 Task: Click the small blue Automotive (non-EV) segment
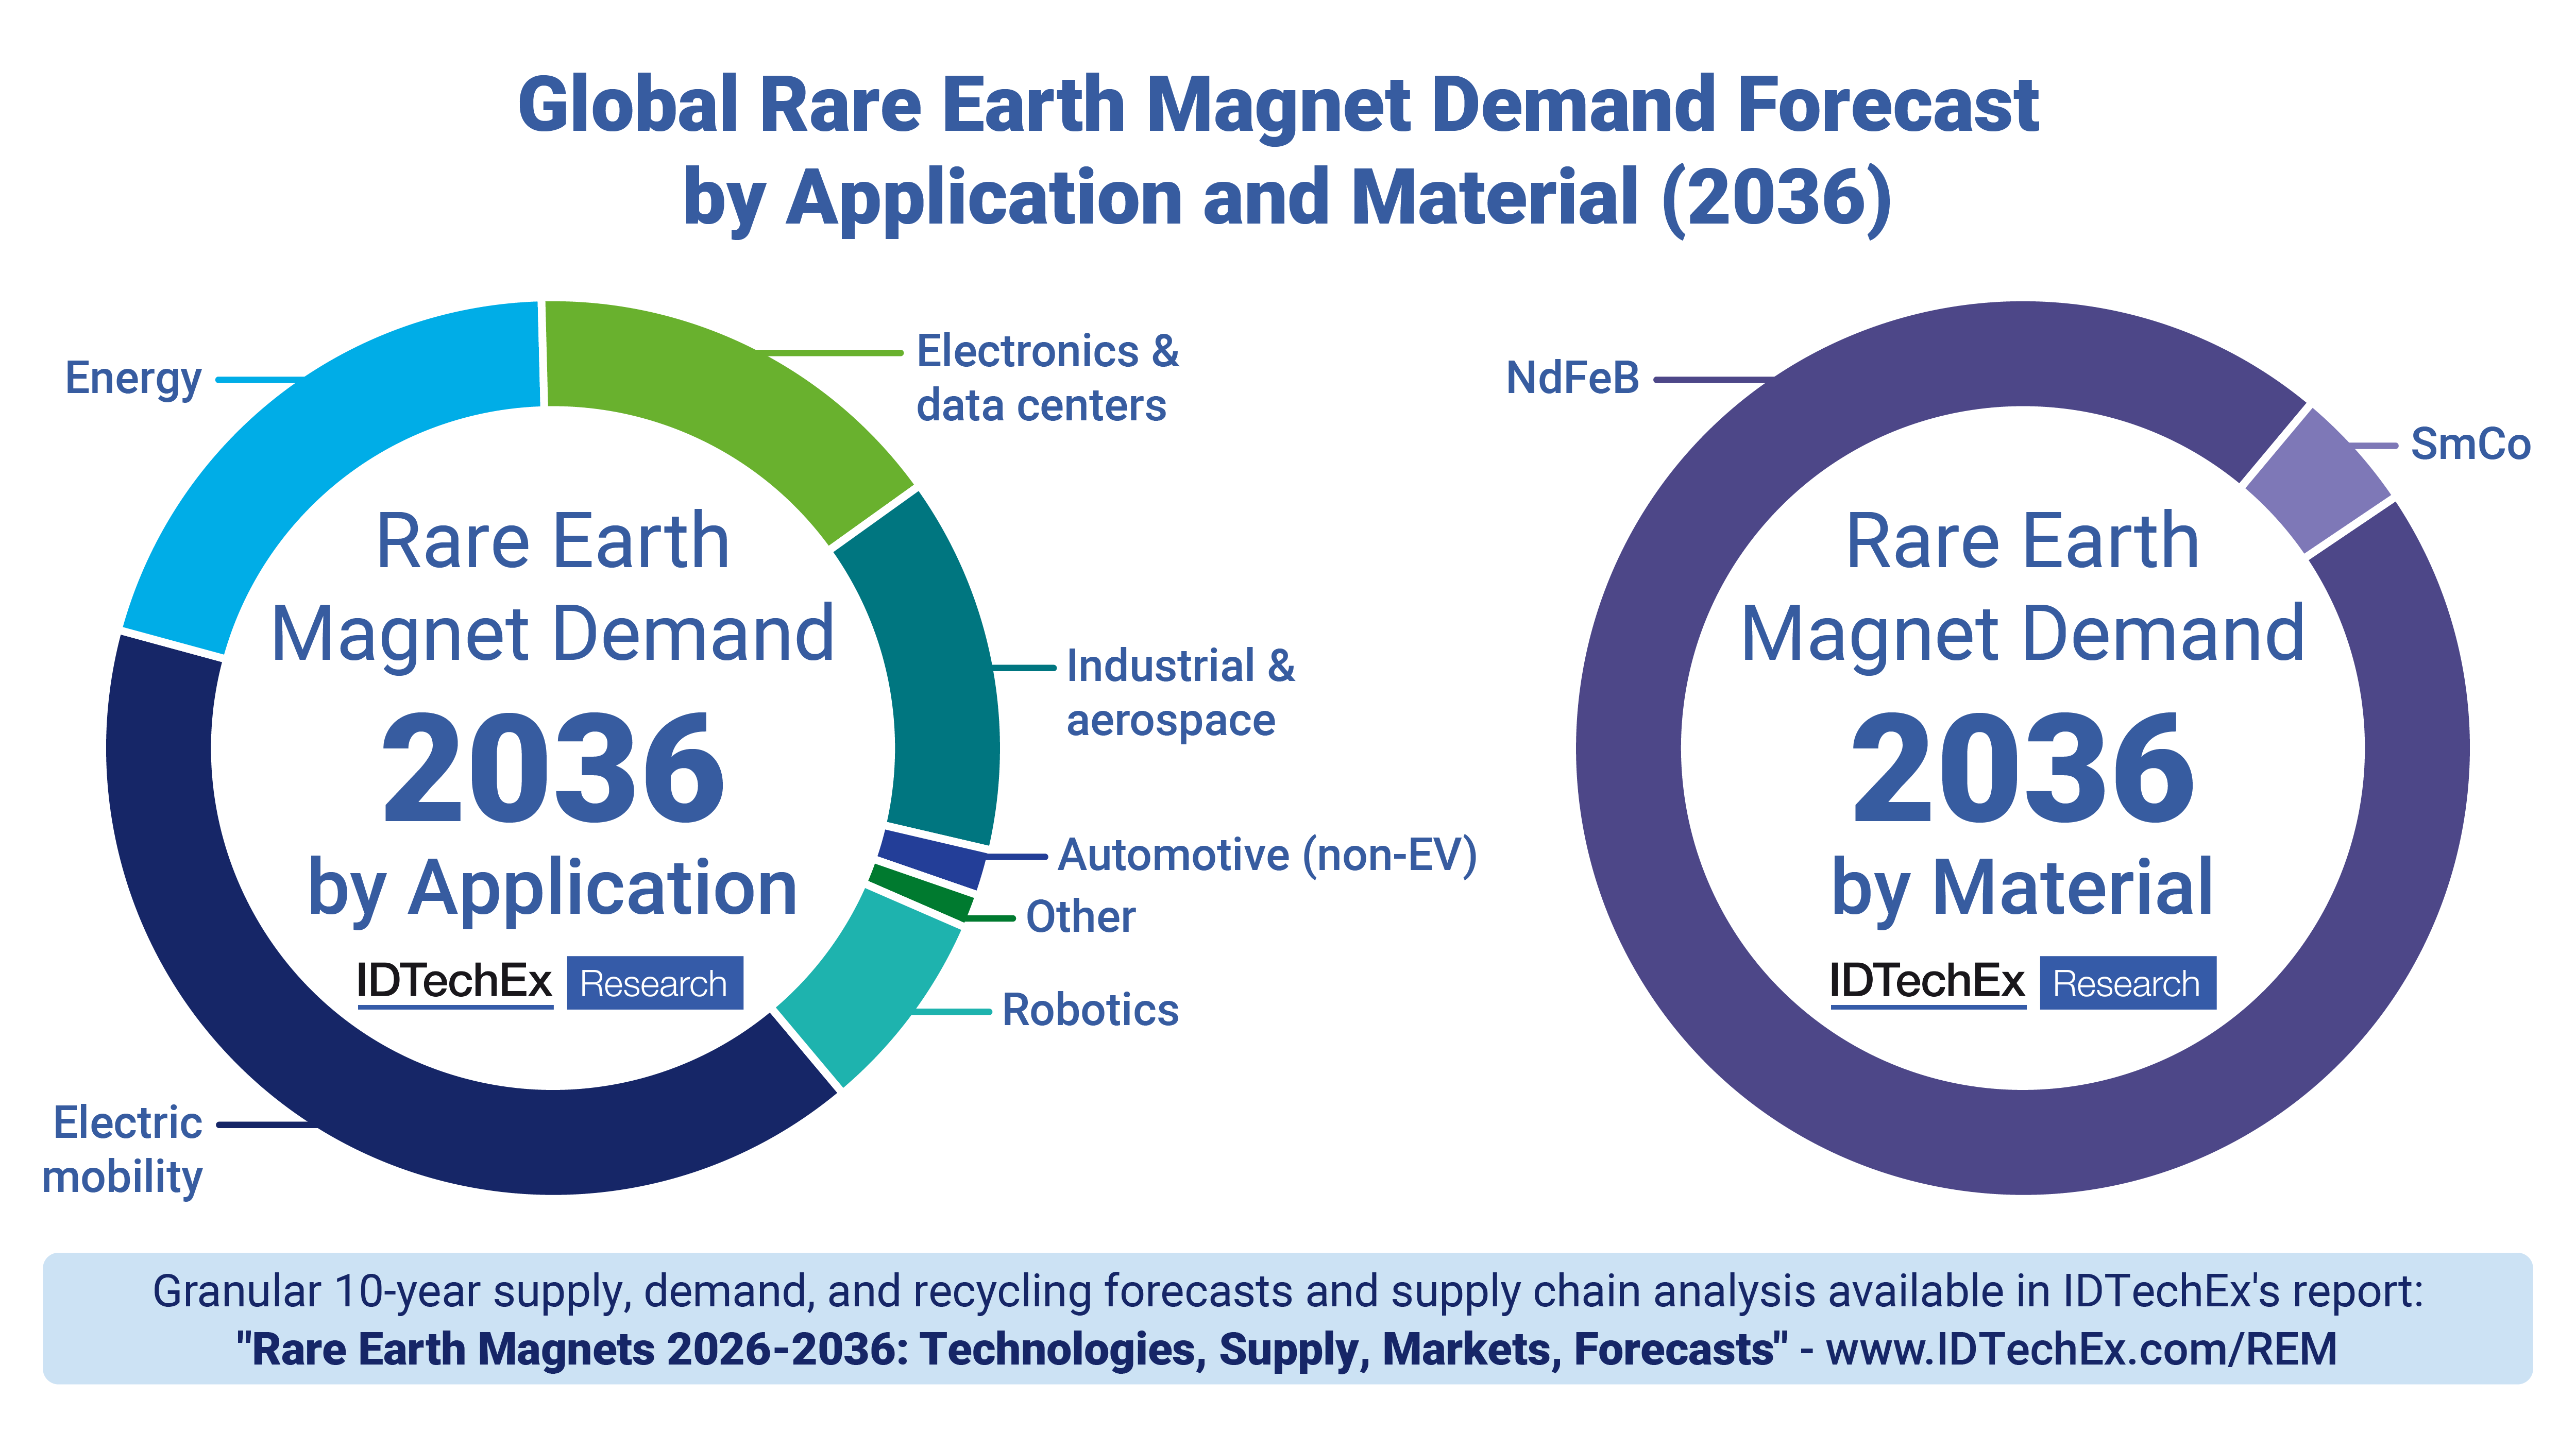point(932,859)
